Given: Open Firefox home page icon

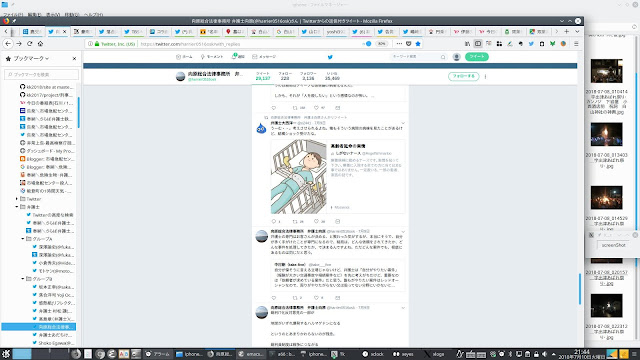Looking at the screenshot, I should 40,44.
